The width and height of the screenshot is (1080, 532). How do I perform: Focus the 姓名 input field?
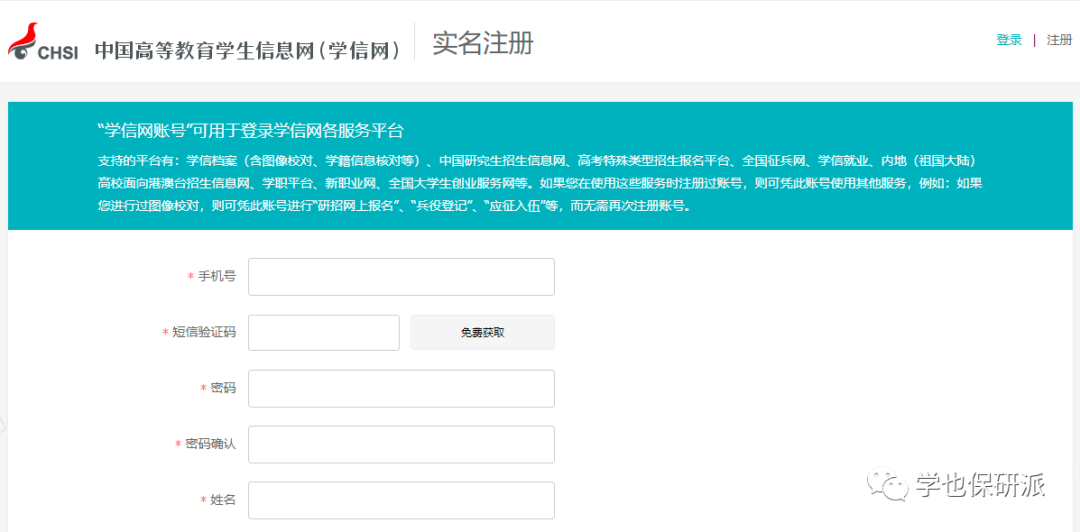[401, 500]
